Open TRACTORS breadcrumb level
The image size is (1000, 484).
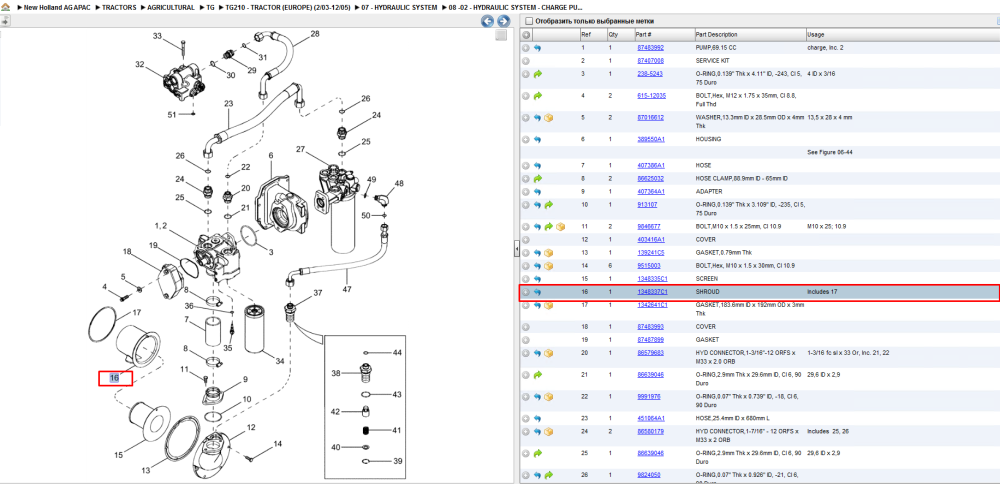(119, 8)
